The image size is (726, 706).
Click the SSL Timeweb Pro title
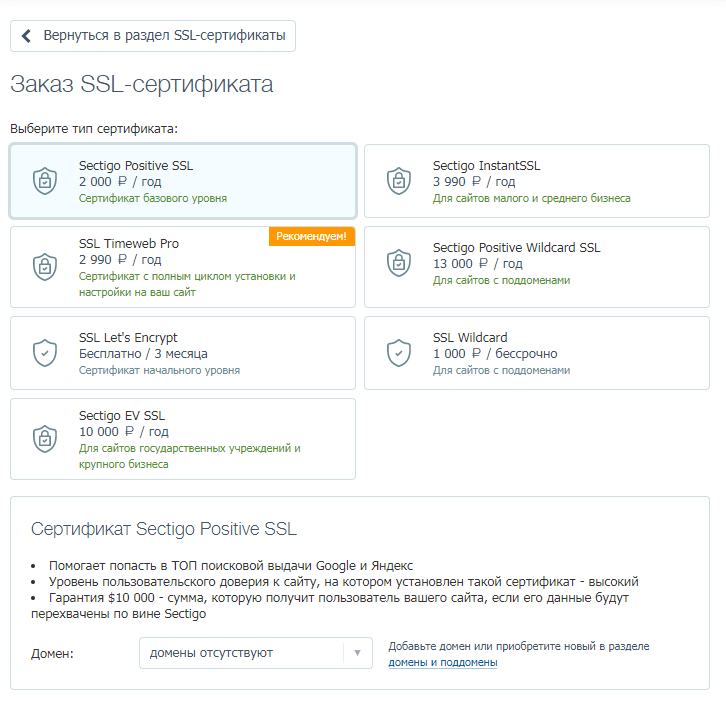129,244
